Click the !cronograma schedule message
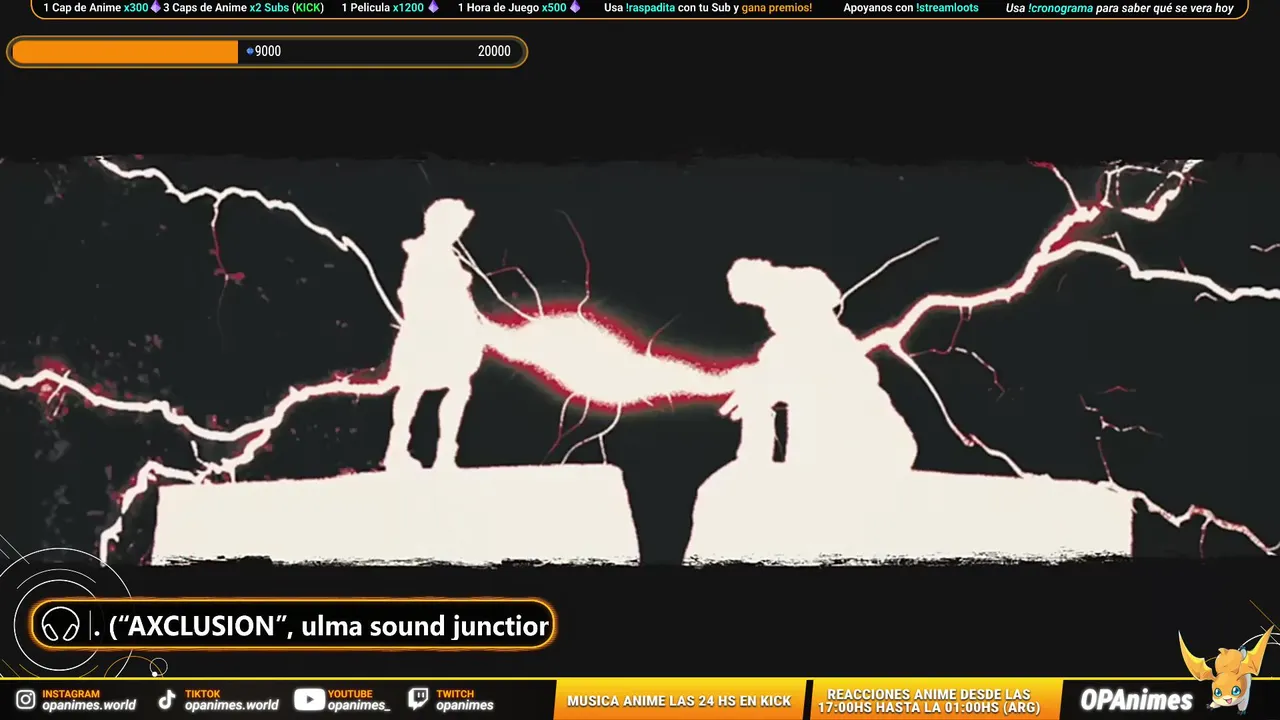Screen dimensions: 1280x720 pos(1120,8)
